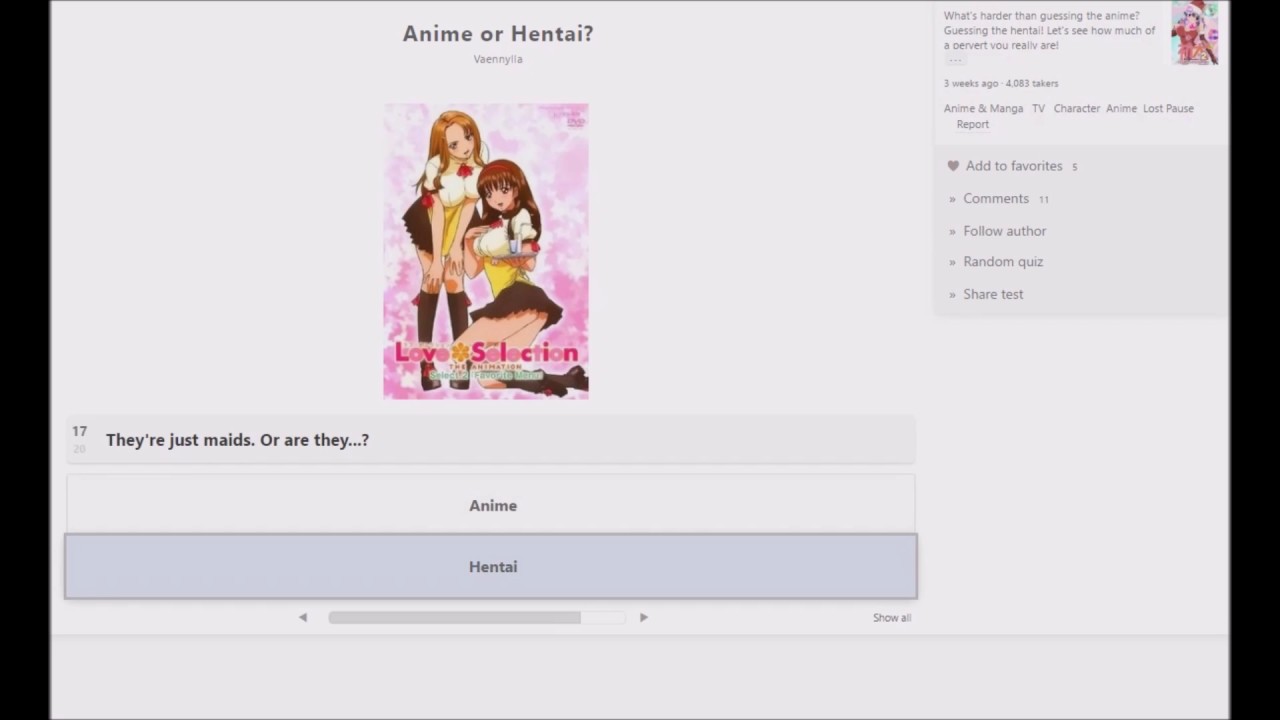
Task: Open the Character tag
Action: coord(1076,108)
